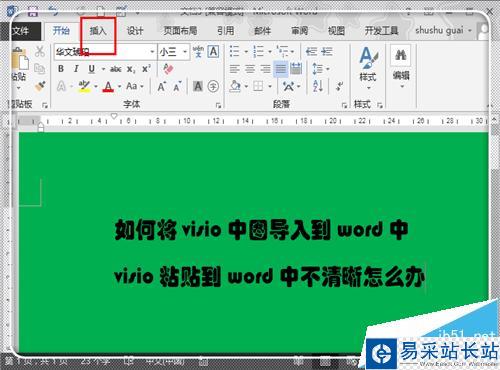Open text effects outlined A
The width and height of the screenshot is (500, 370).
(x=61, y=87)
